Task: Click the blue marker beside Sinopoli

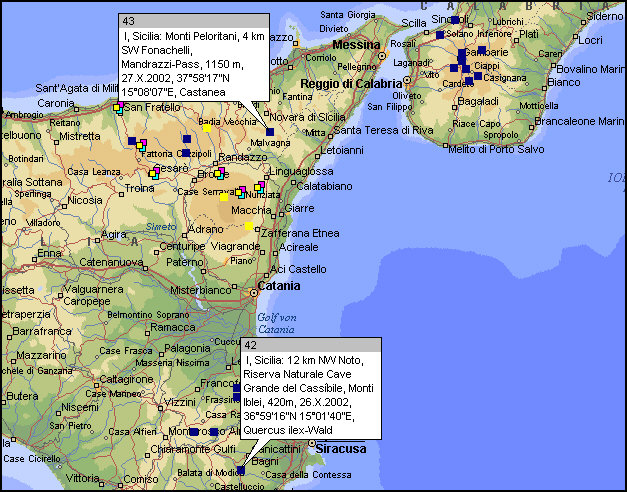Action: pyautogui.click(x=454, y=20)
